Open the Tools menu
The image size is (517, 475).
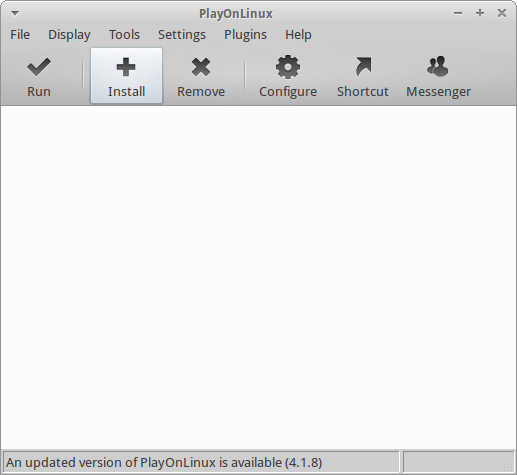pyautogui.click(x=124, y=35)
